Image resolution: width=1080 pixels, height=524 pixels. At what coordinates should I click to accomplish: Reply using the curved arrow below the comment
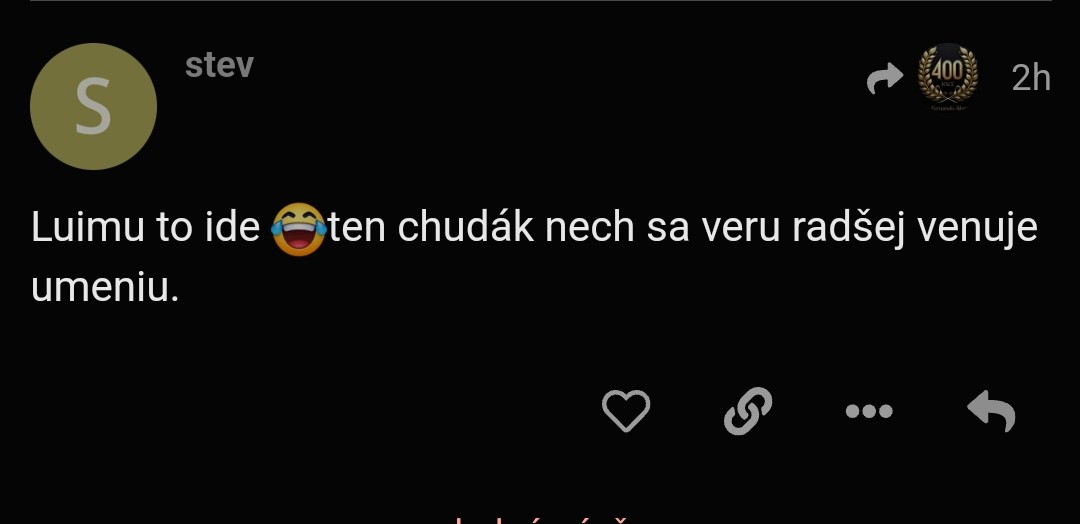(991, 411)
